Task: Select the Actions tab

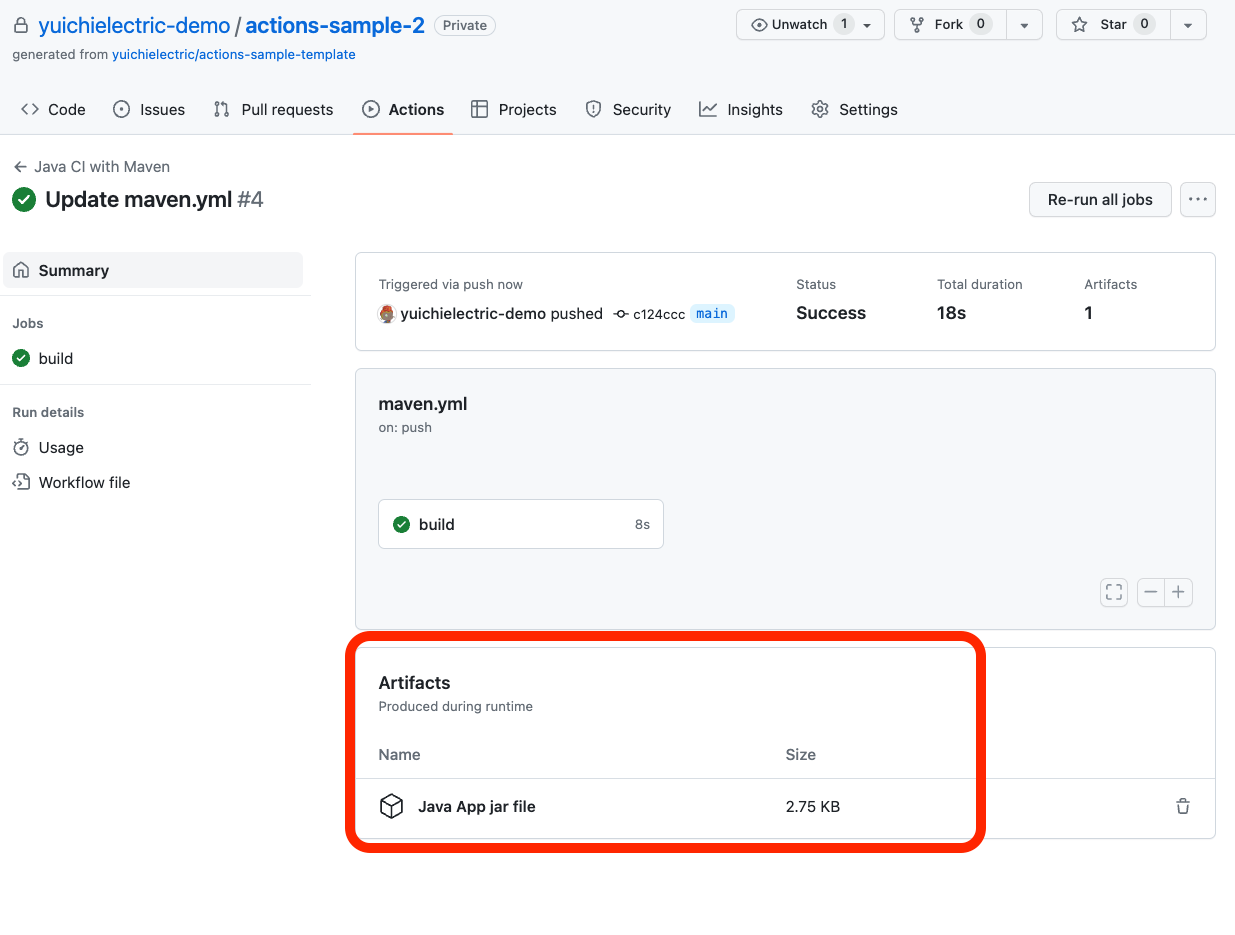Action: pyautogui.click(x=403, y=109)
